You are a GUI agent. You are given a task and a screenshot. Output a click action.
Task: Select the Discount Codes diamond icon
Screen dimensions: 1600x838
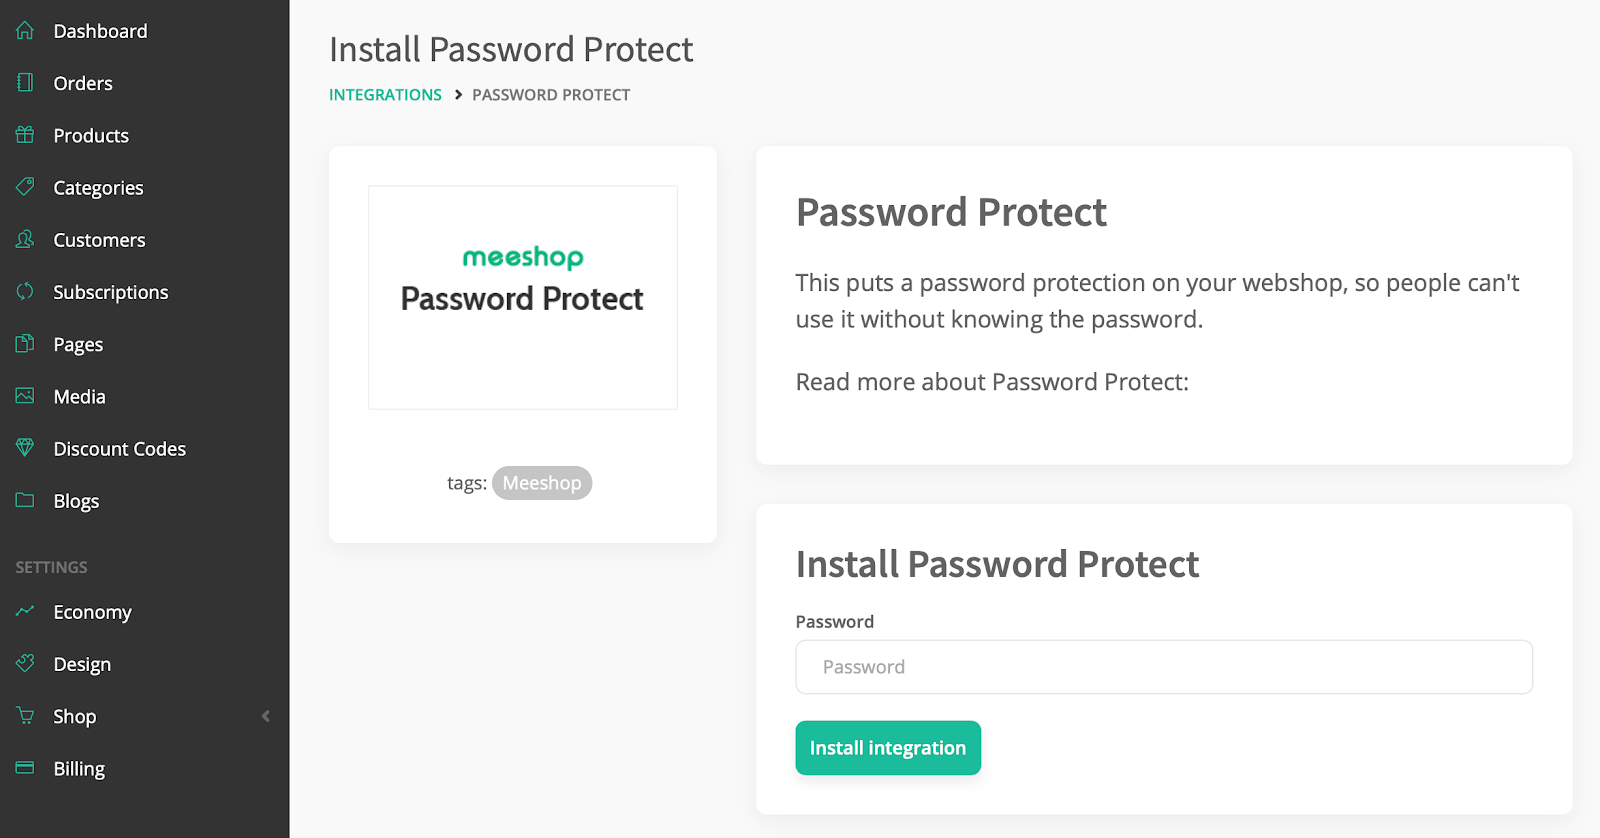pos(25,448)
